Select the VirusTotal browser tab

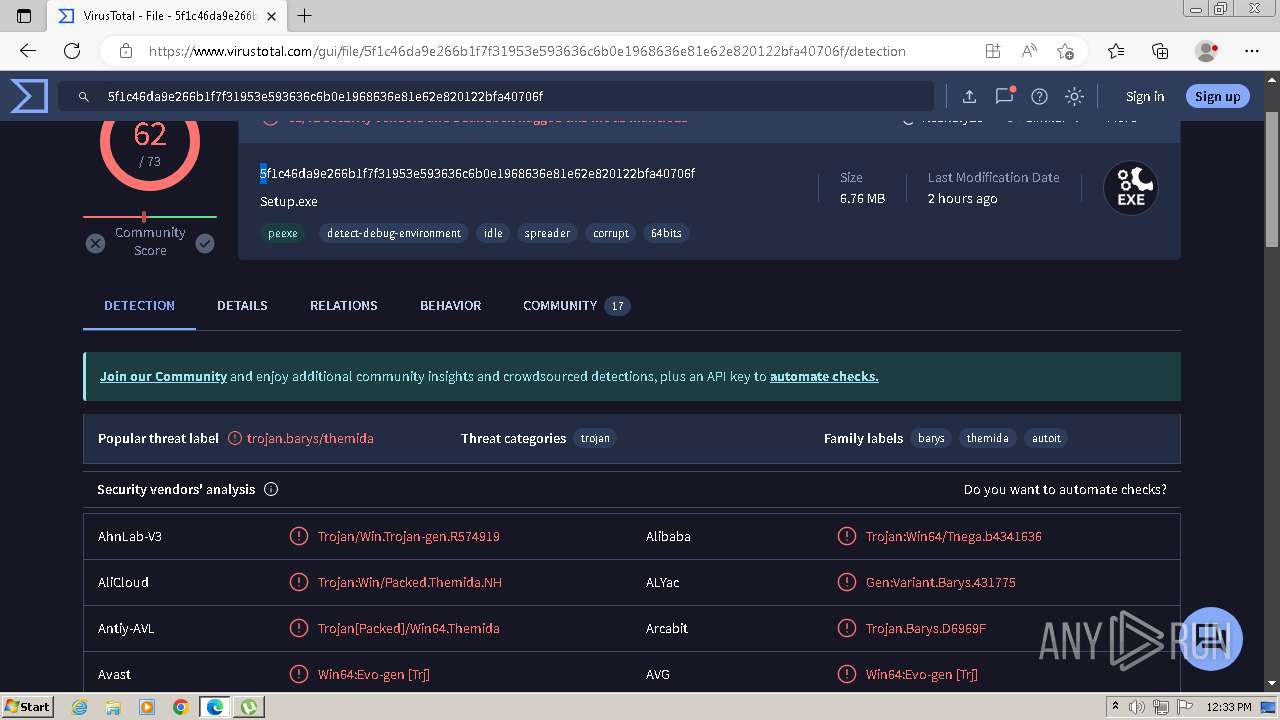click(167, 16)
